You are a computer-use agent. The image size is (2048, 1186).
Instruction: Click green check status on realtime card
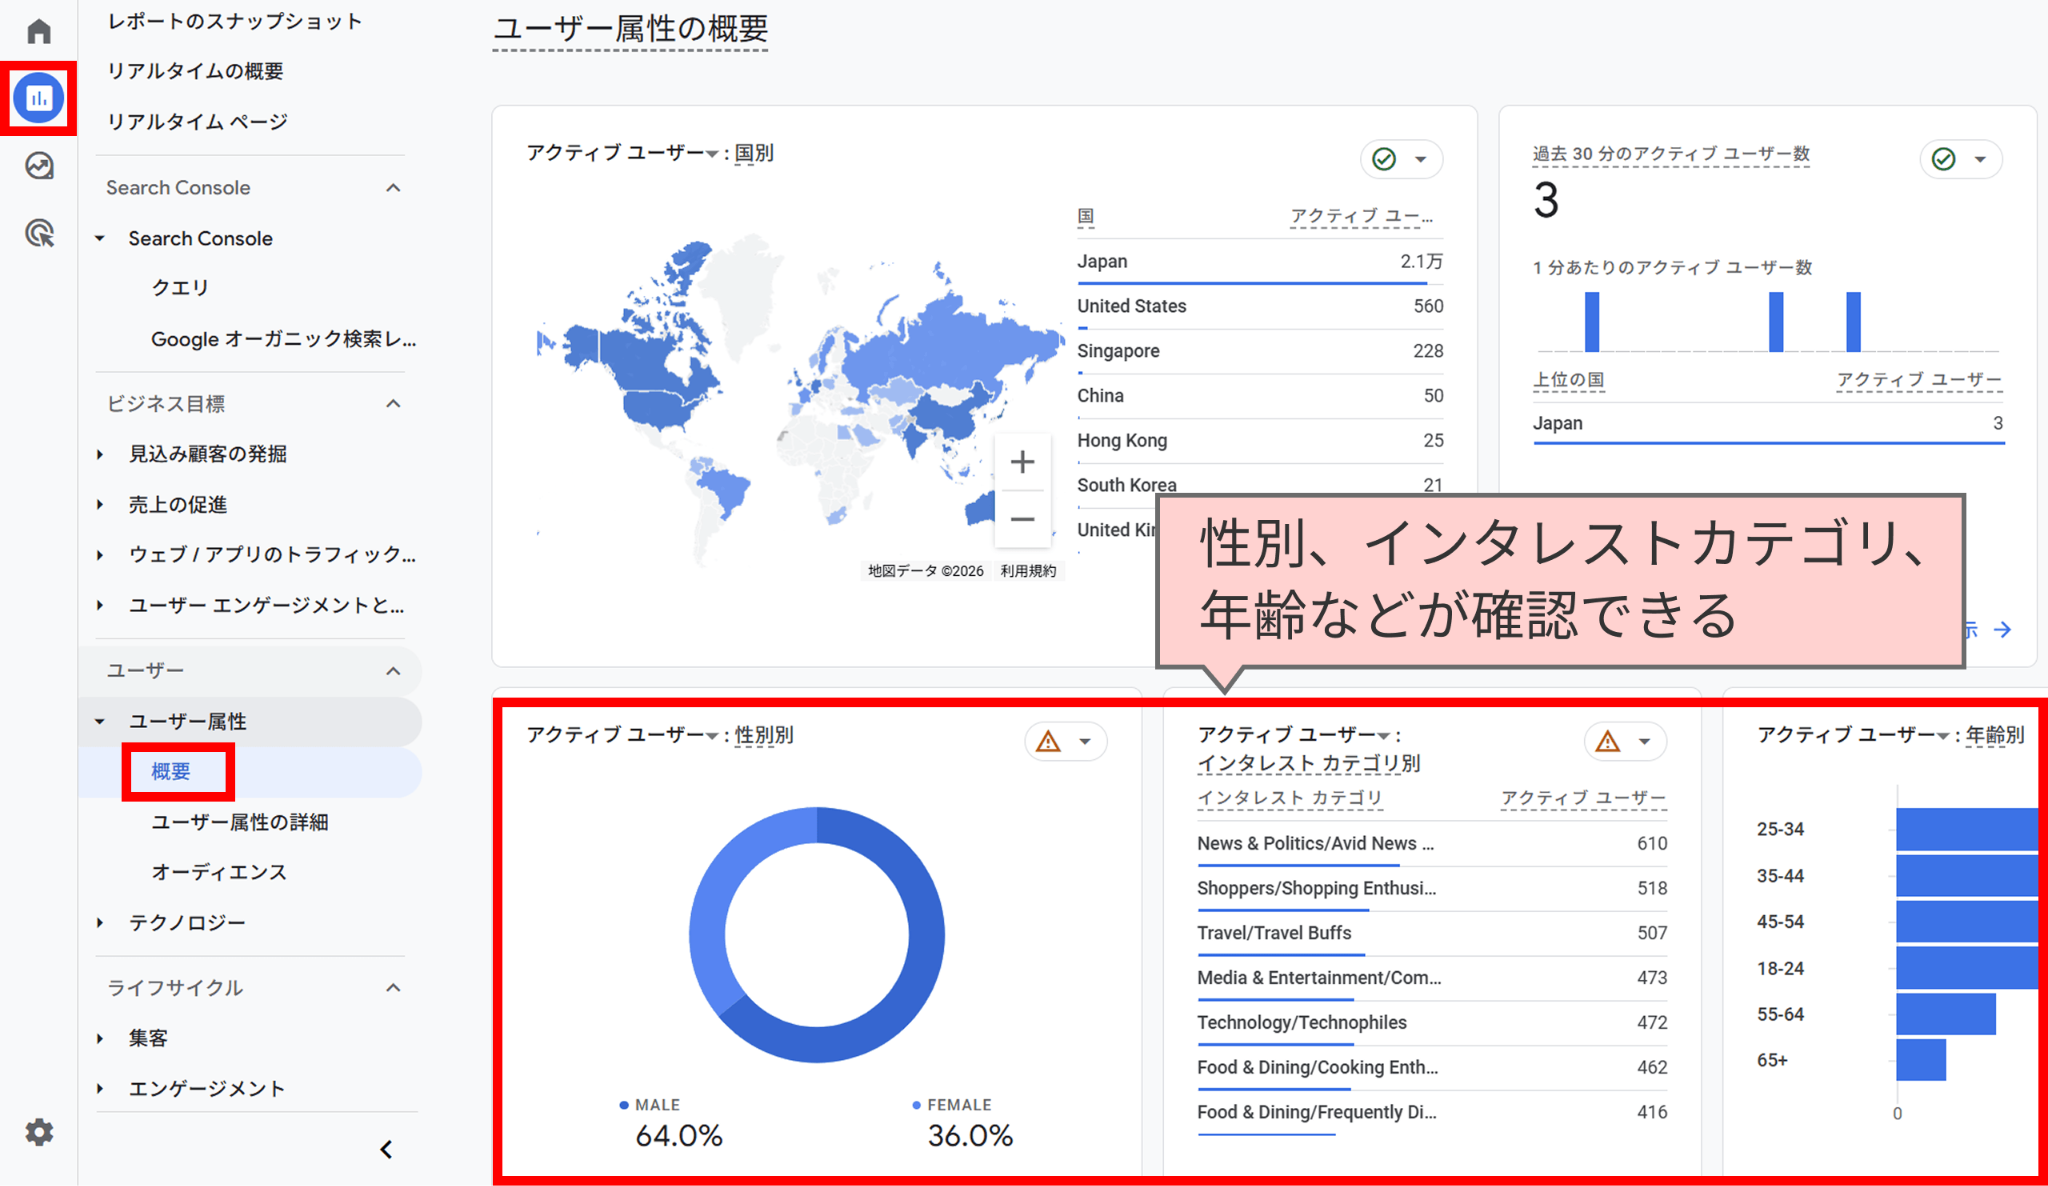pyautogui.click(x=1943, y=159)
